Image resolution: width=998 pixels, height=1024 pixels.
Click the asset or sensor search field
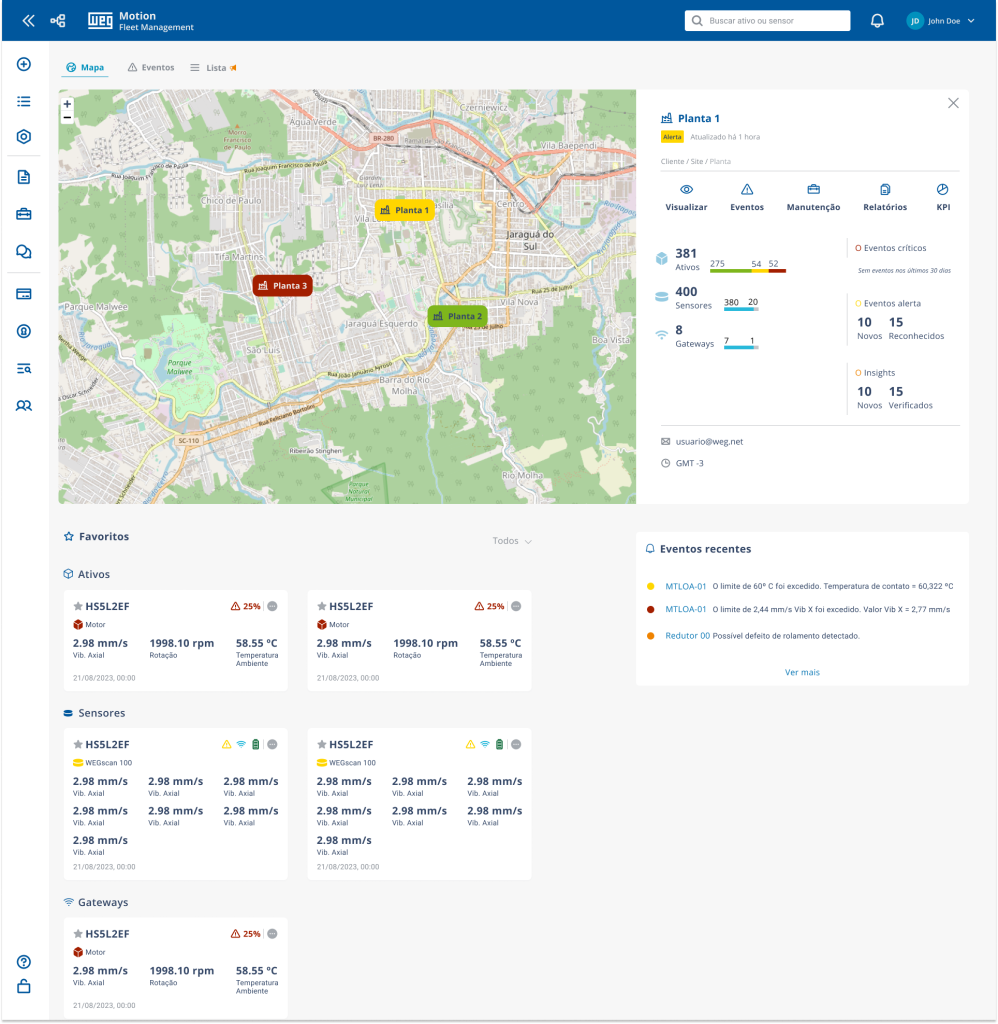[x=767, y=20]
